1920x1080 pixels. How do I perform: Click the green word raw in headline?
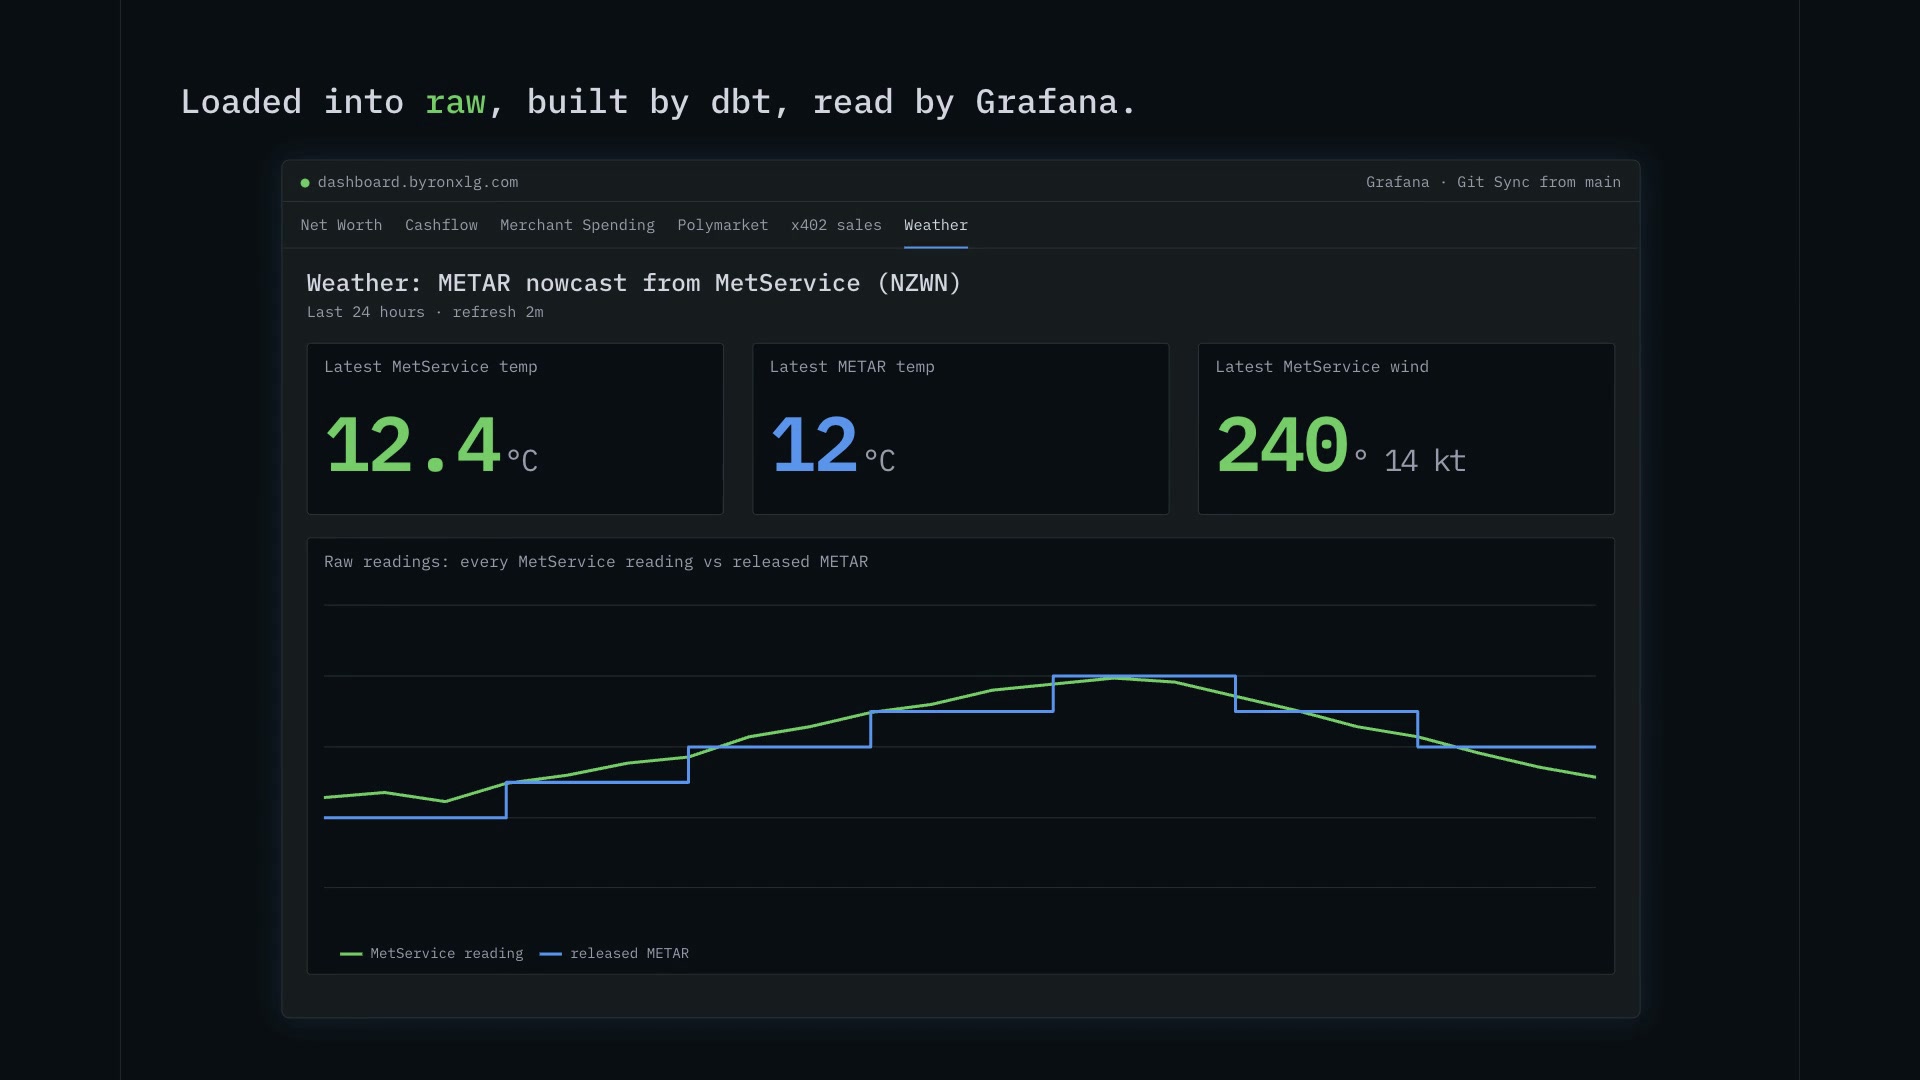(x=455, y=102)
